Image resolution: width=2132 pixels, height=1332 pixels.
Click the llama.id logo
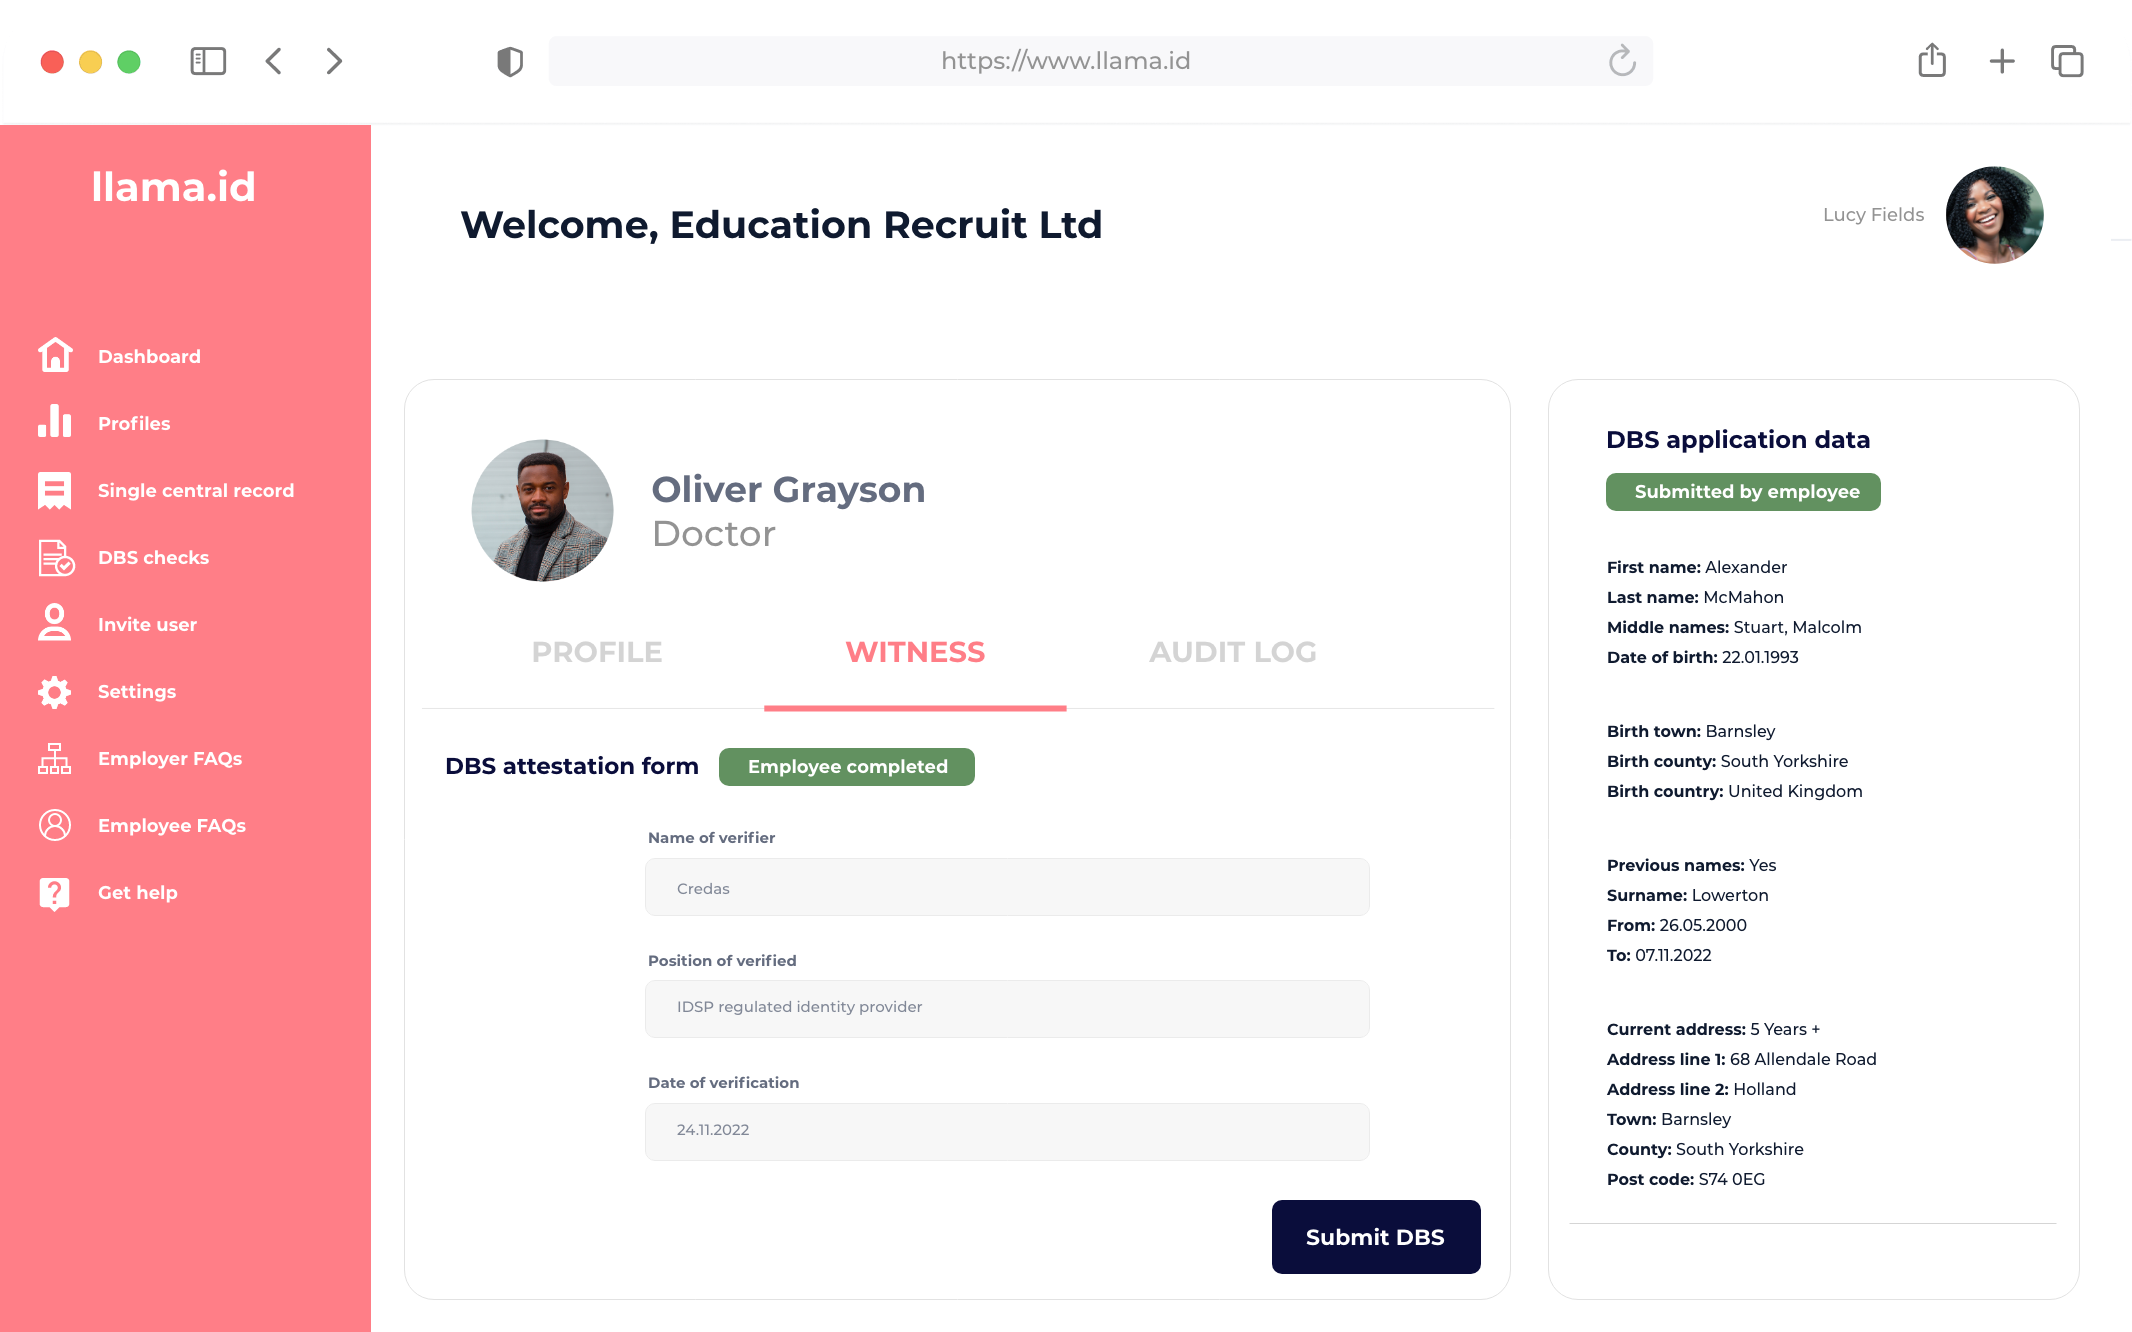coord(173,186)
